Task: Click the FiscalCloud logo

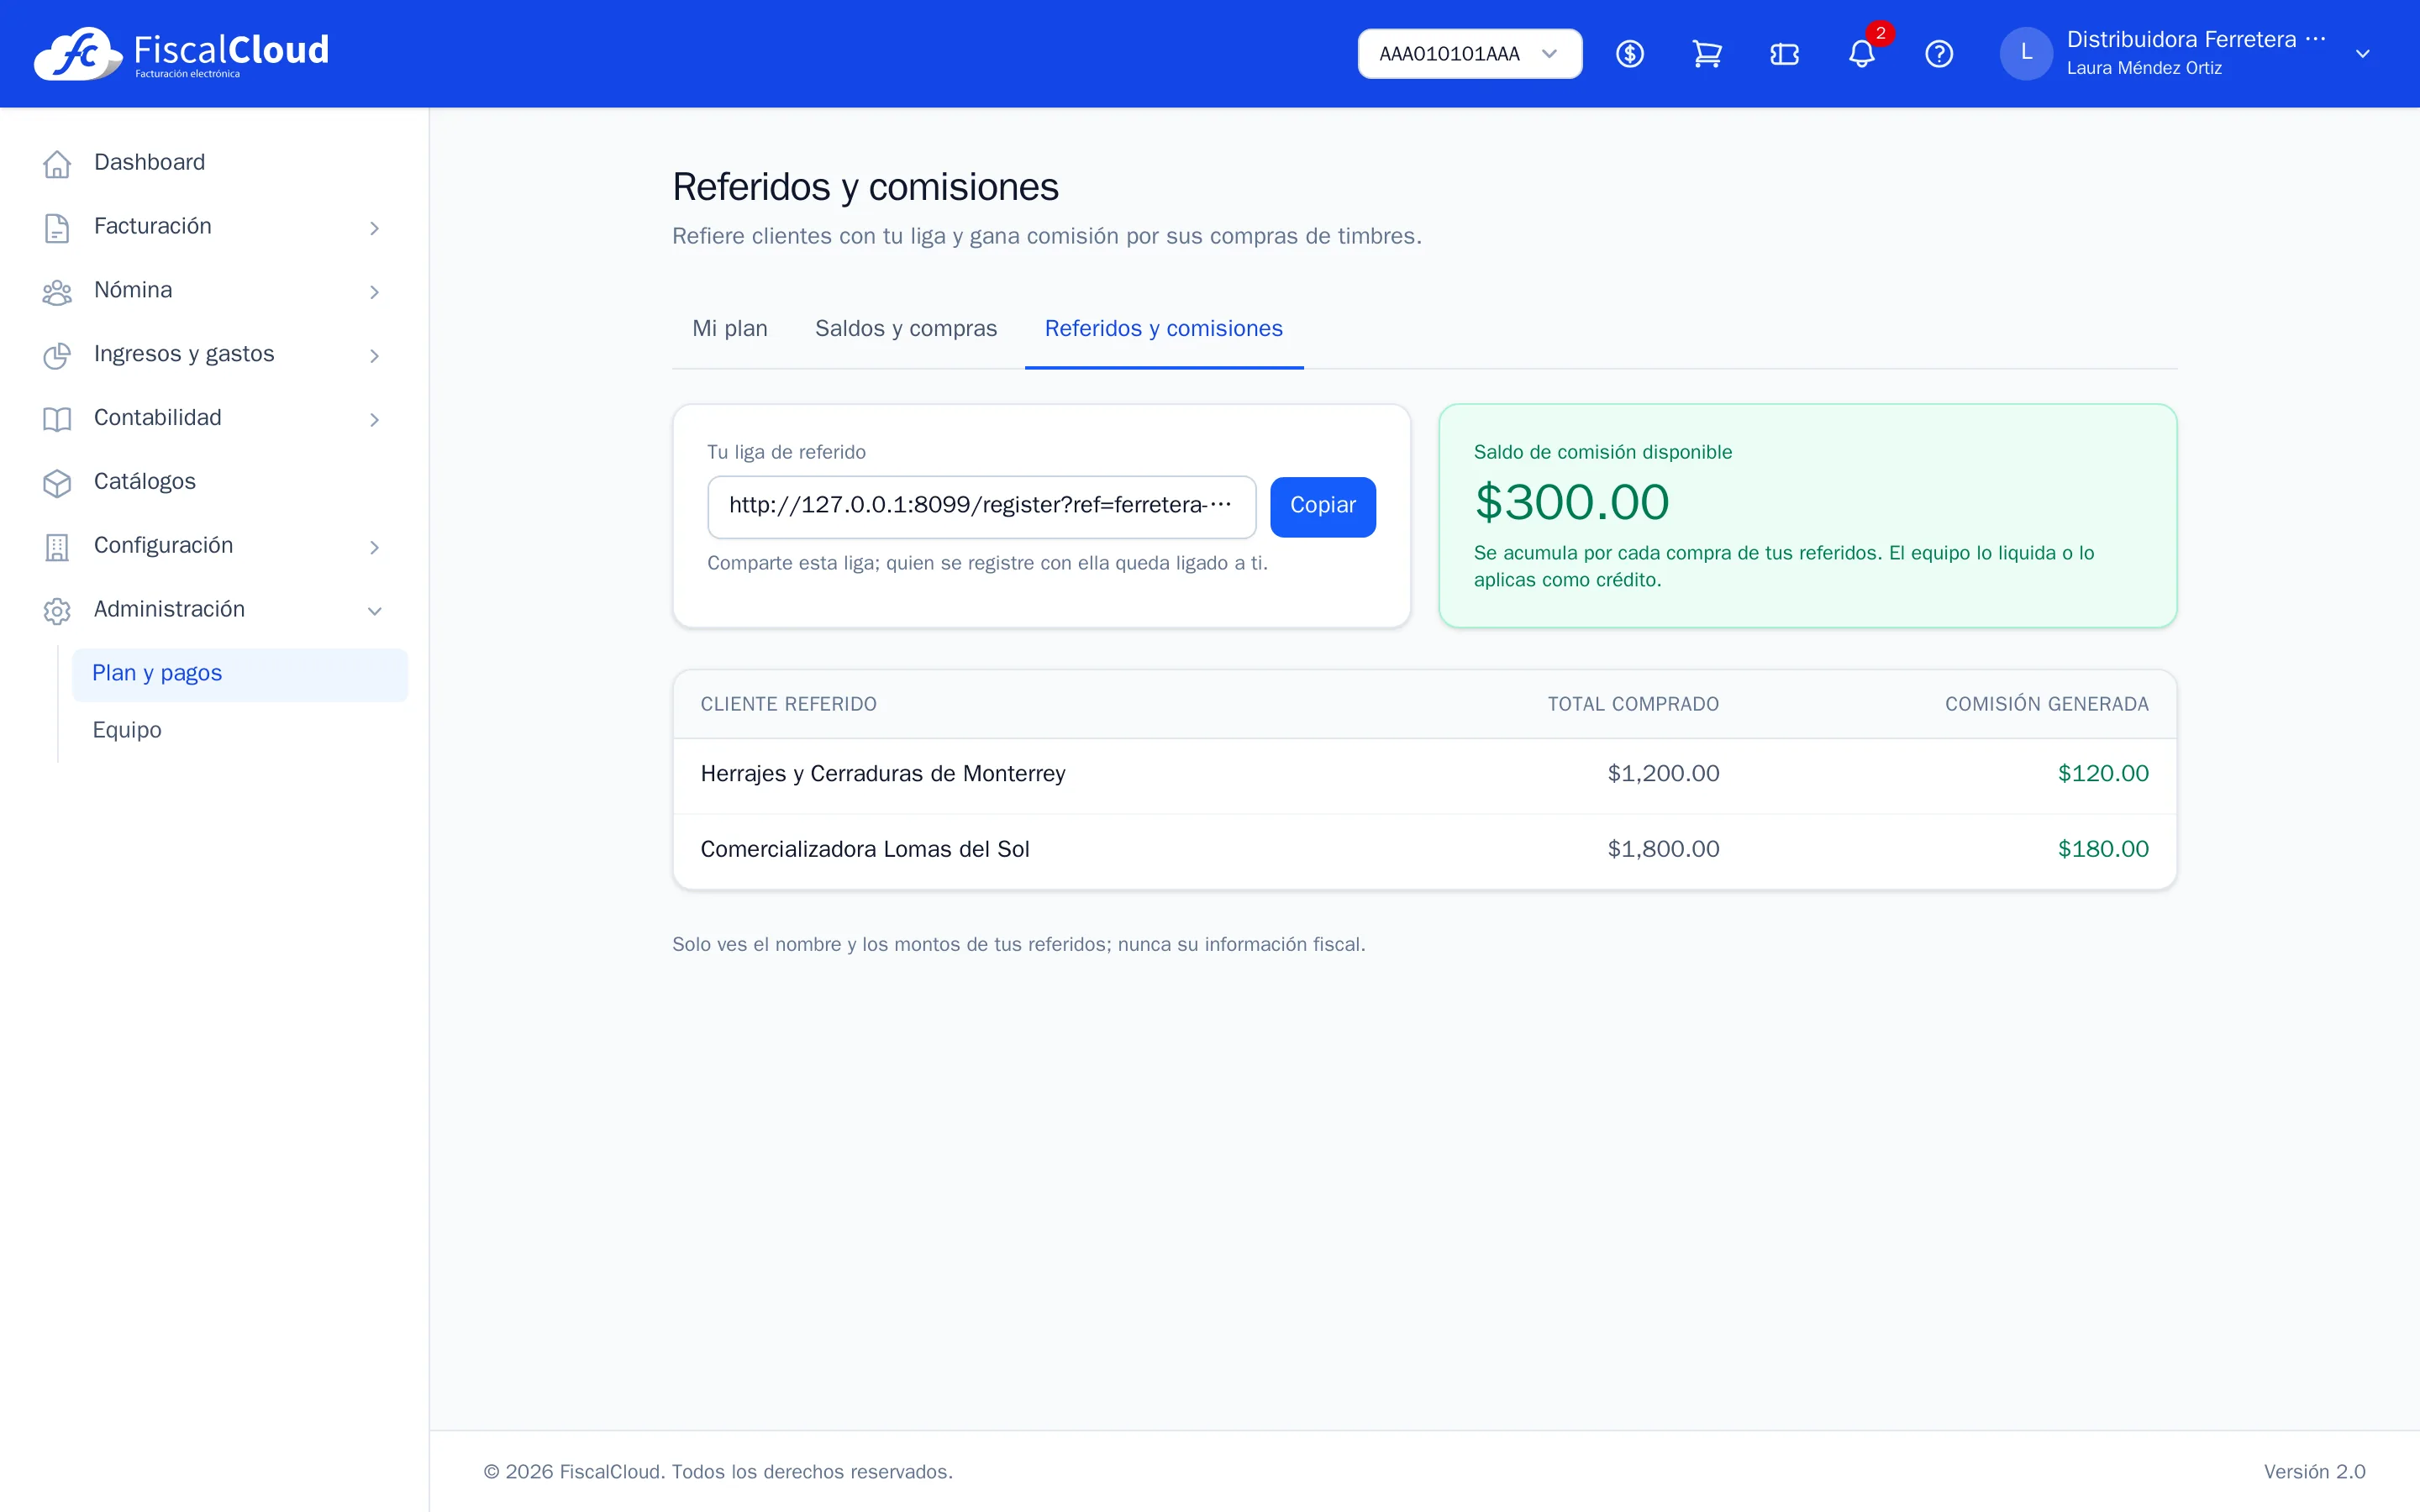Action: pyautogui.click(x=181, y=54)
